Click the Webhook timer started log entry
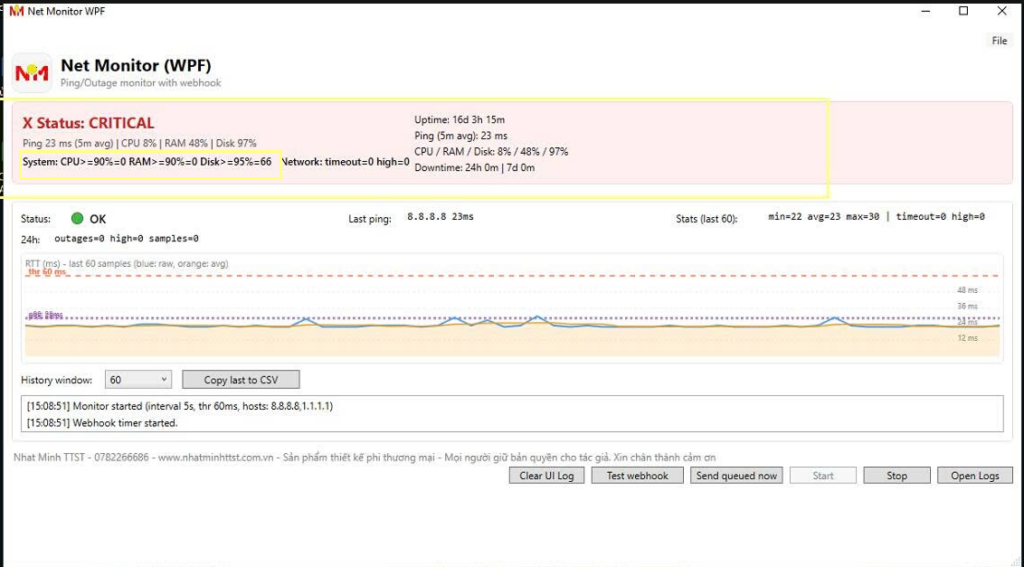This screenshot has height=567, width=1024. click(102, 423)
